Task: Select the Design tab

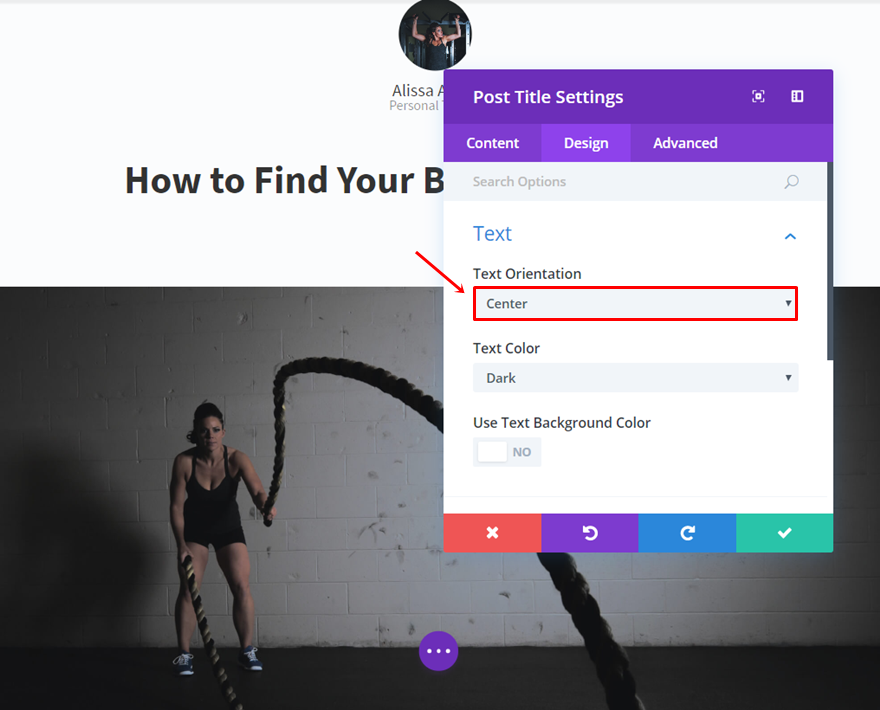Action: pyautogui.click(x=586, y=143)
